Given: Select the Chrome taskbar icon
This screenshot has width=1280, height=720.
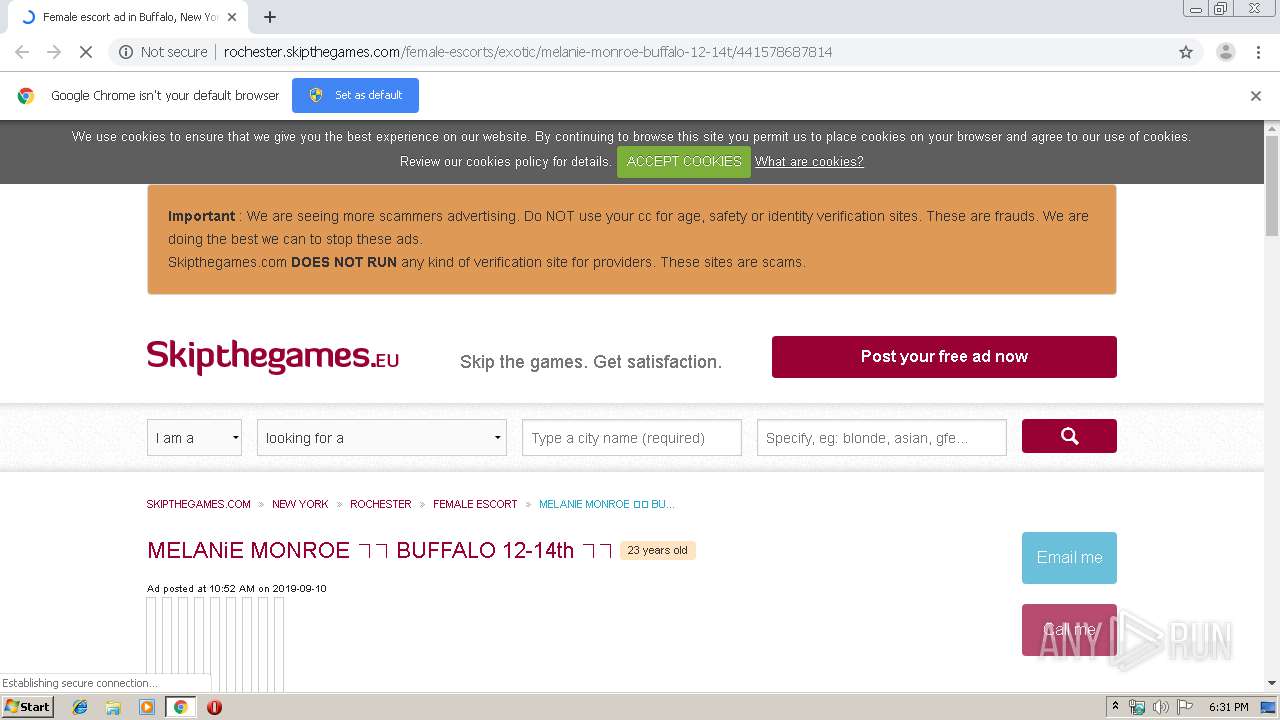Looking at the screenshot, I should tap(180, 707).
